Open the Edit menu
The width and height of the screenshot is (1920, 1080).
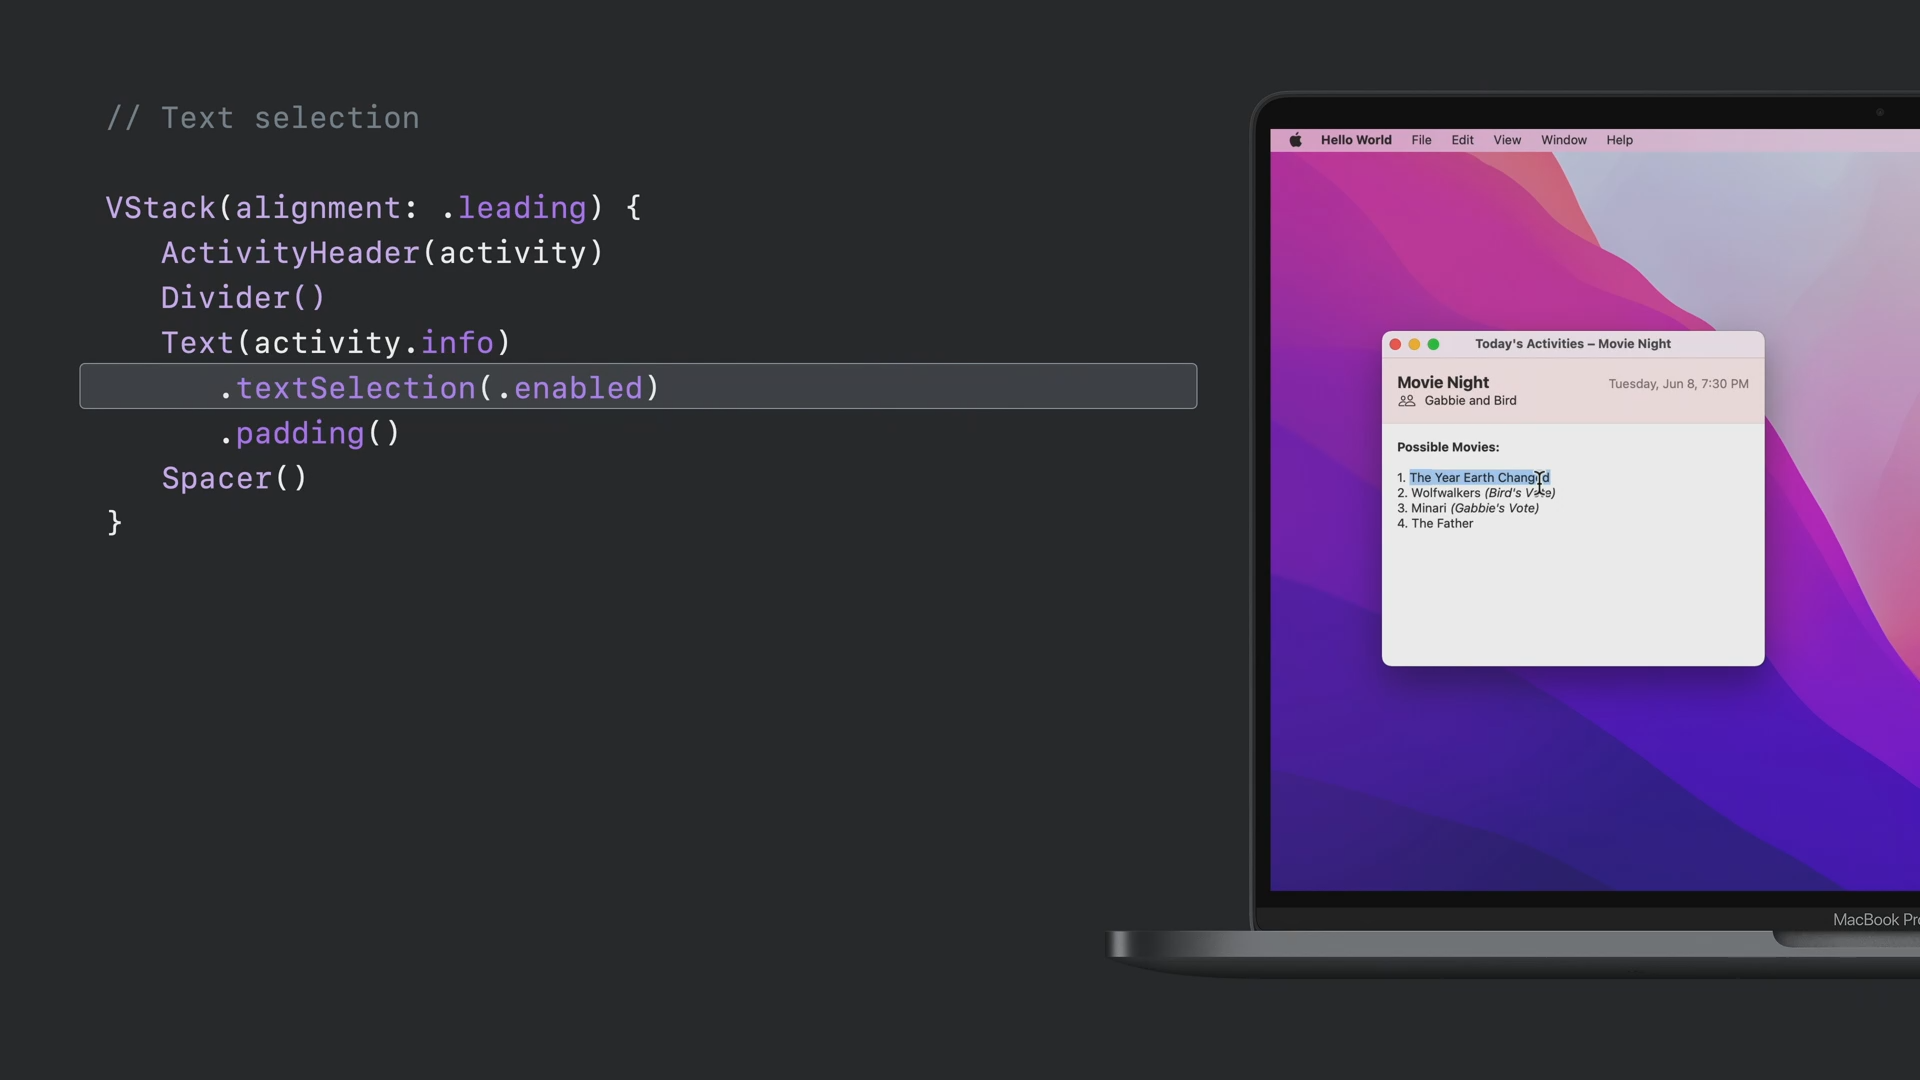1462,140
